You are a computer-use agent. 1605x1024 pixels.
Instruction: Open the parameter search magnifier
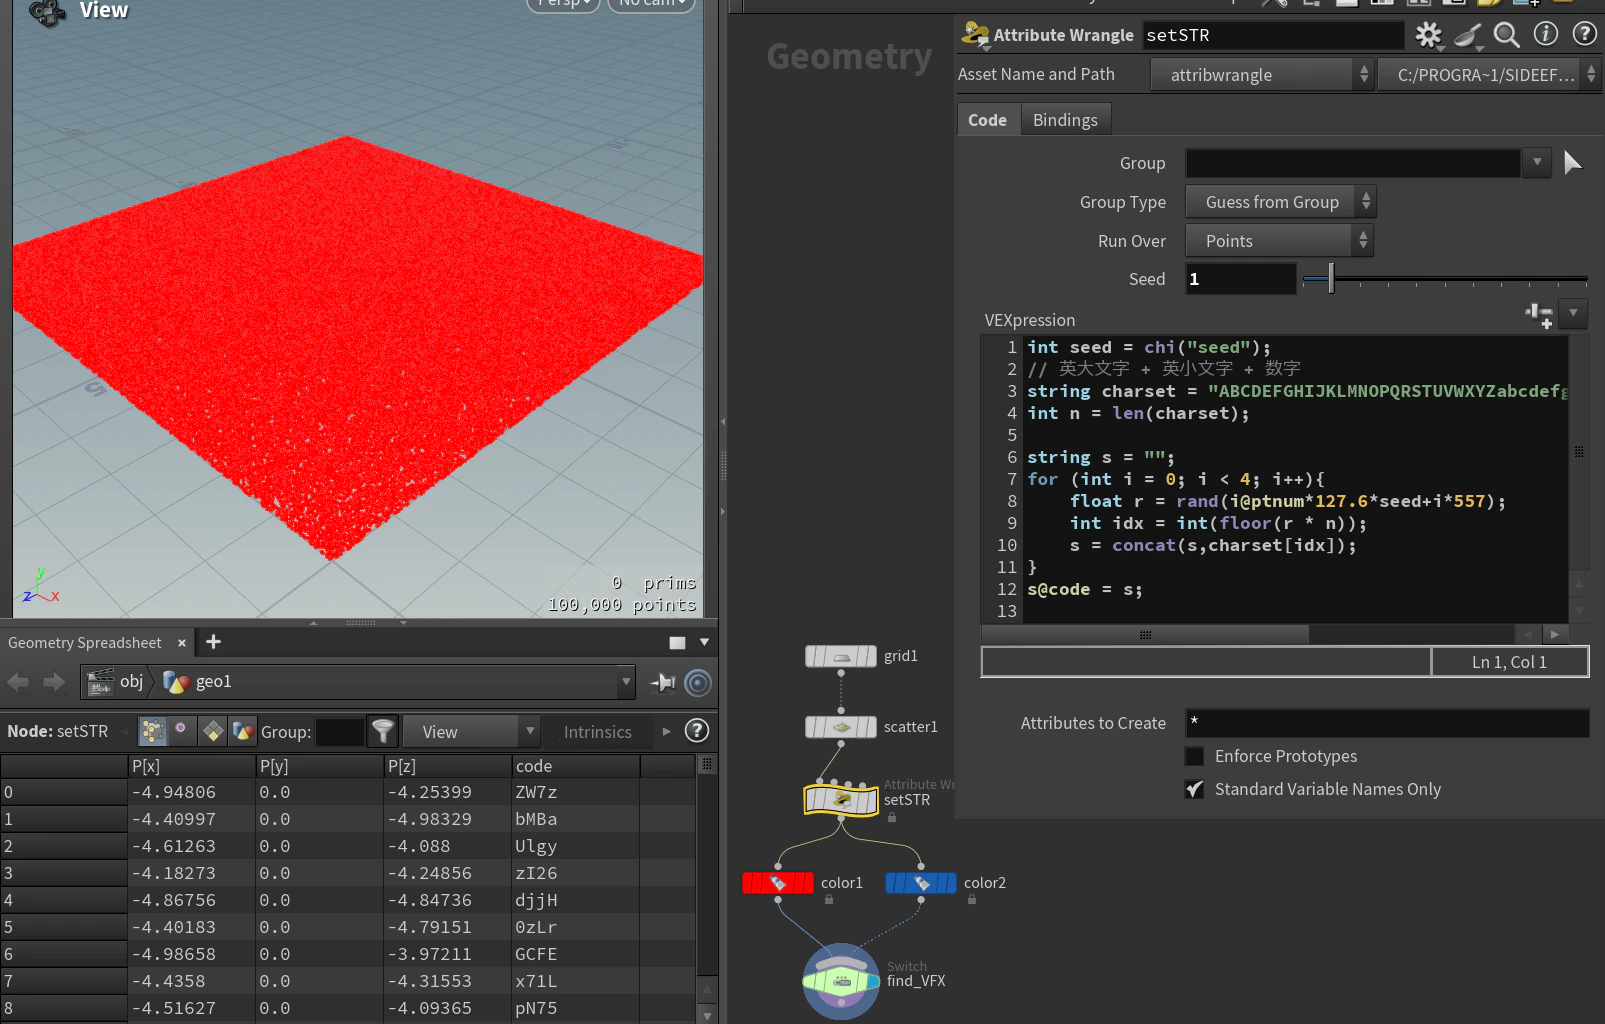click(1506, 35)
